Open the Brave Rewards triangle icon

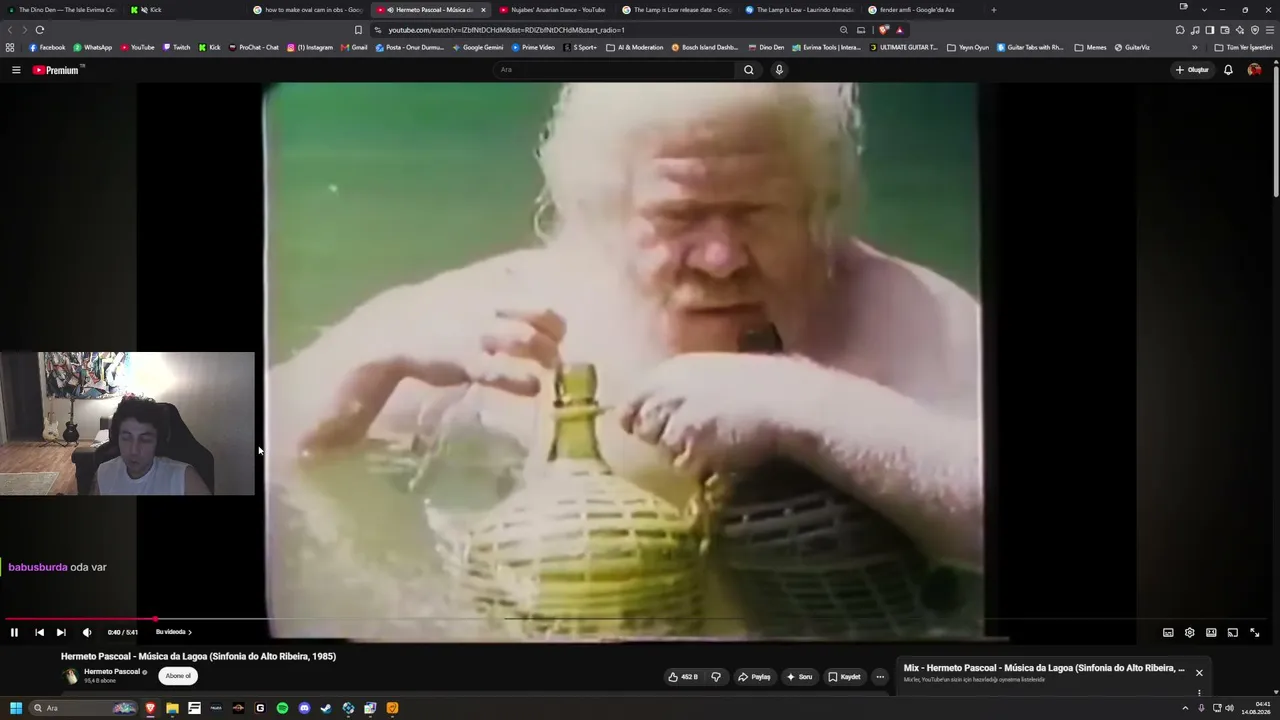[x=899, y=30]
